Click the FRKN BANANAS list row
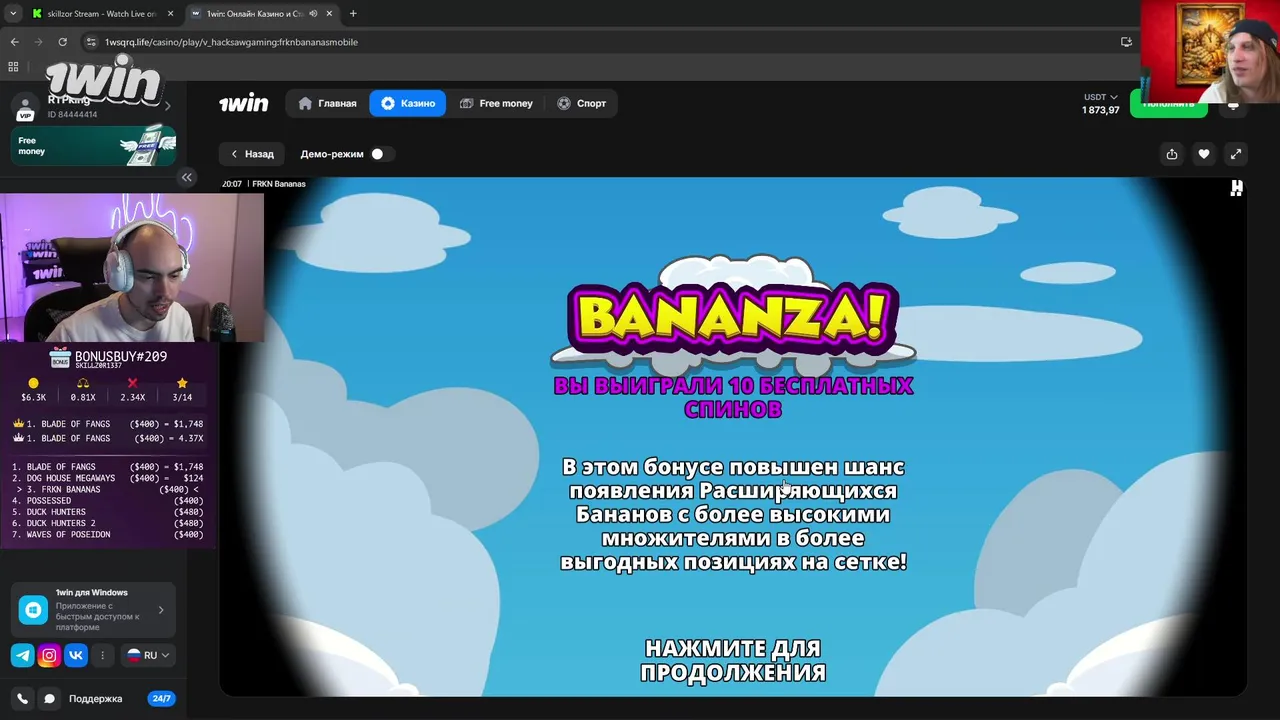 (108, 490)
